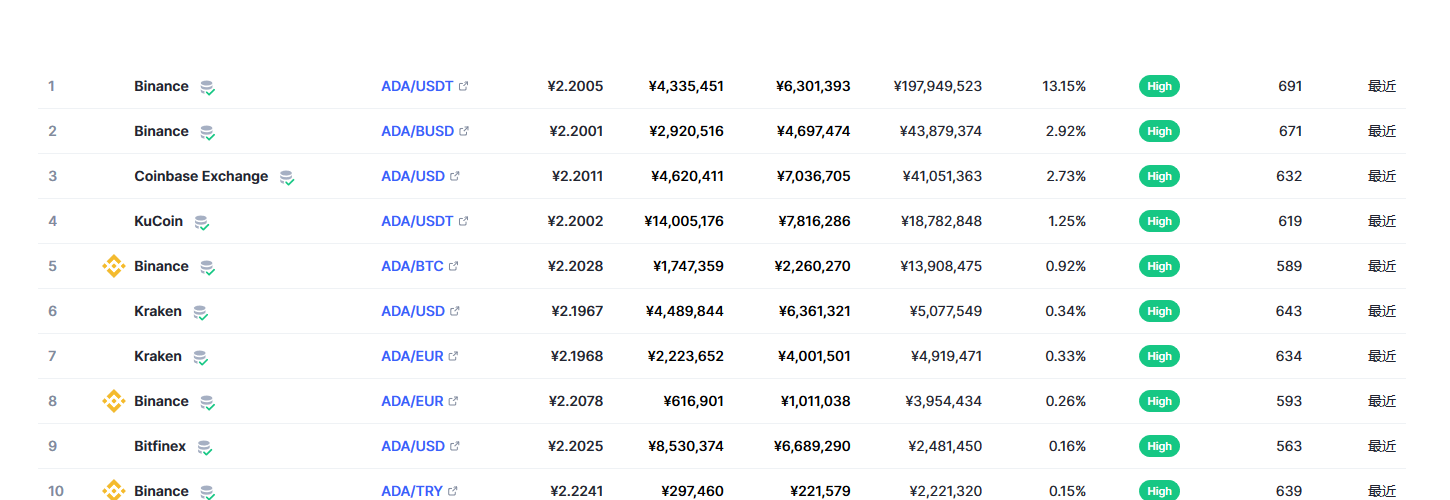Click Binance logo in ADA/EUR row
Viewport: 1450px width, 500px height.
click(x=114, y=401)
